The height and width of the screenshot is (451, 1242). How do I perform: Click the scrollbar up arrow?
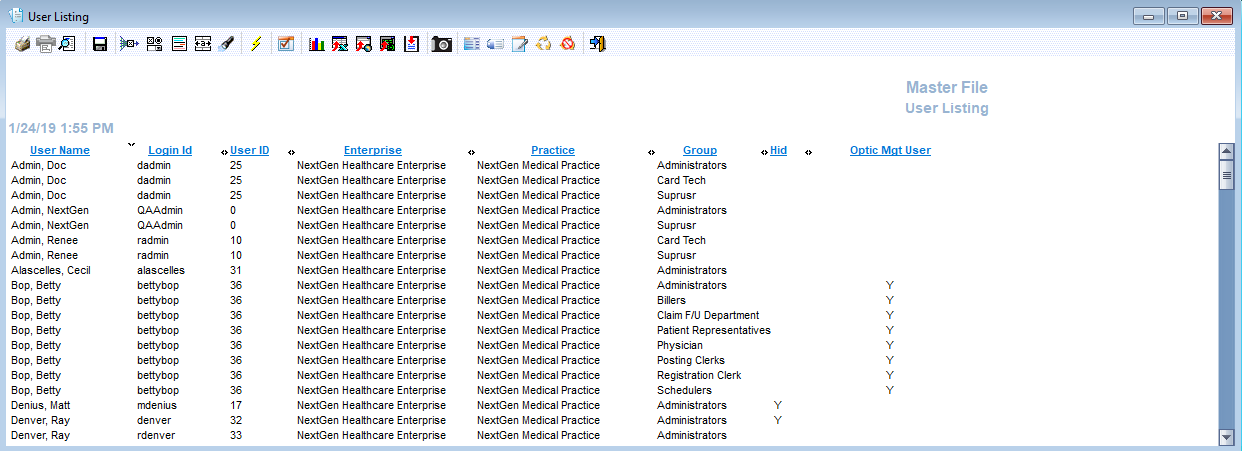pyautogui.click(x=1226, y=151)
